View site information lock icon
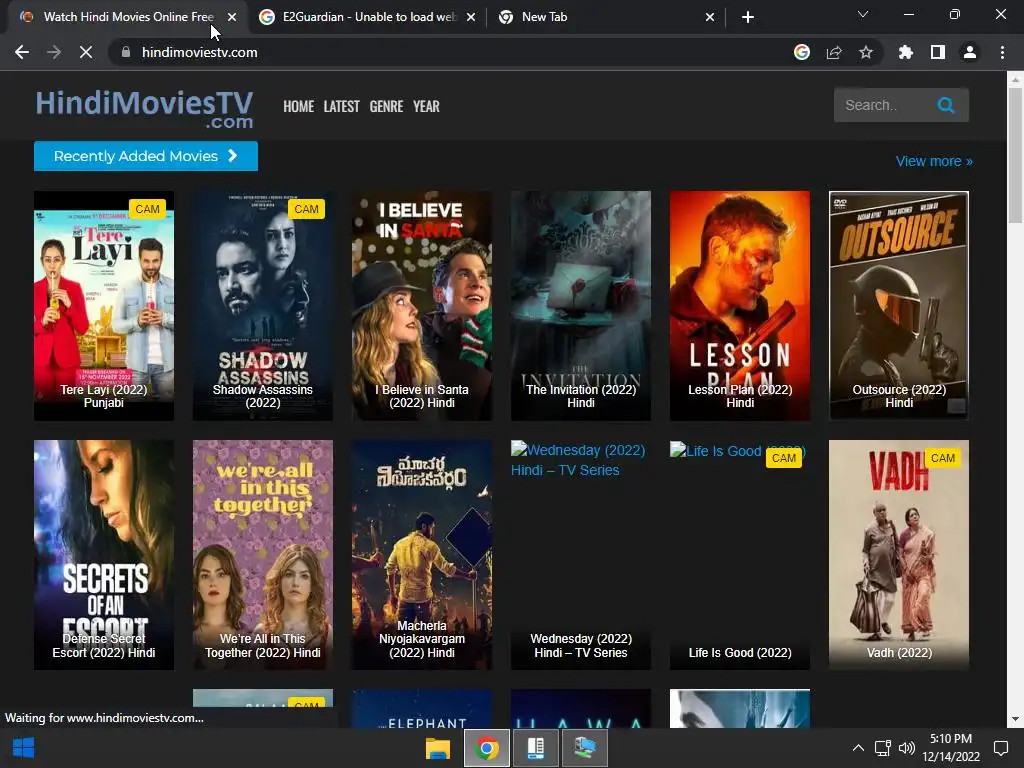Viewport: 1024px width, 768px height. click(126, 52)
